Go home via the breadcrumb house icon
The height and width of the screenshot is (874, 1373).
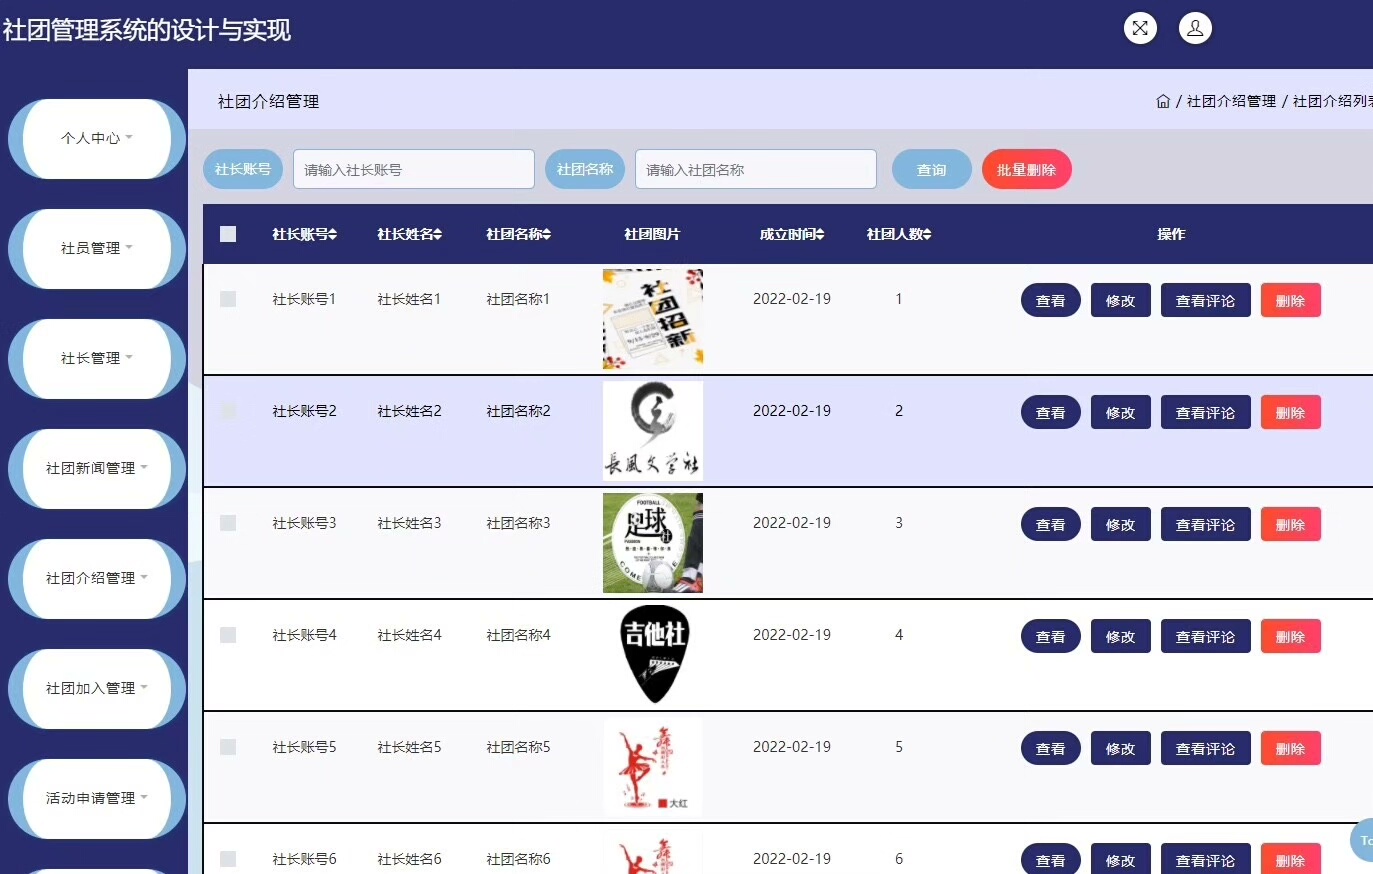coord(1163,101)
